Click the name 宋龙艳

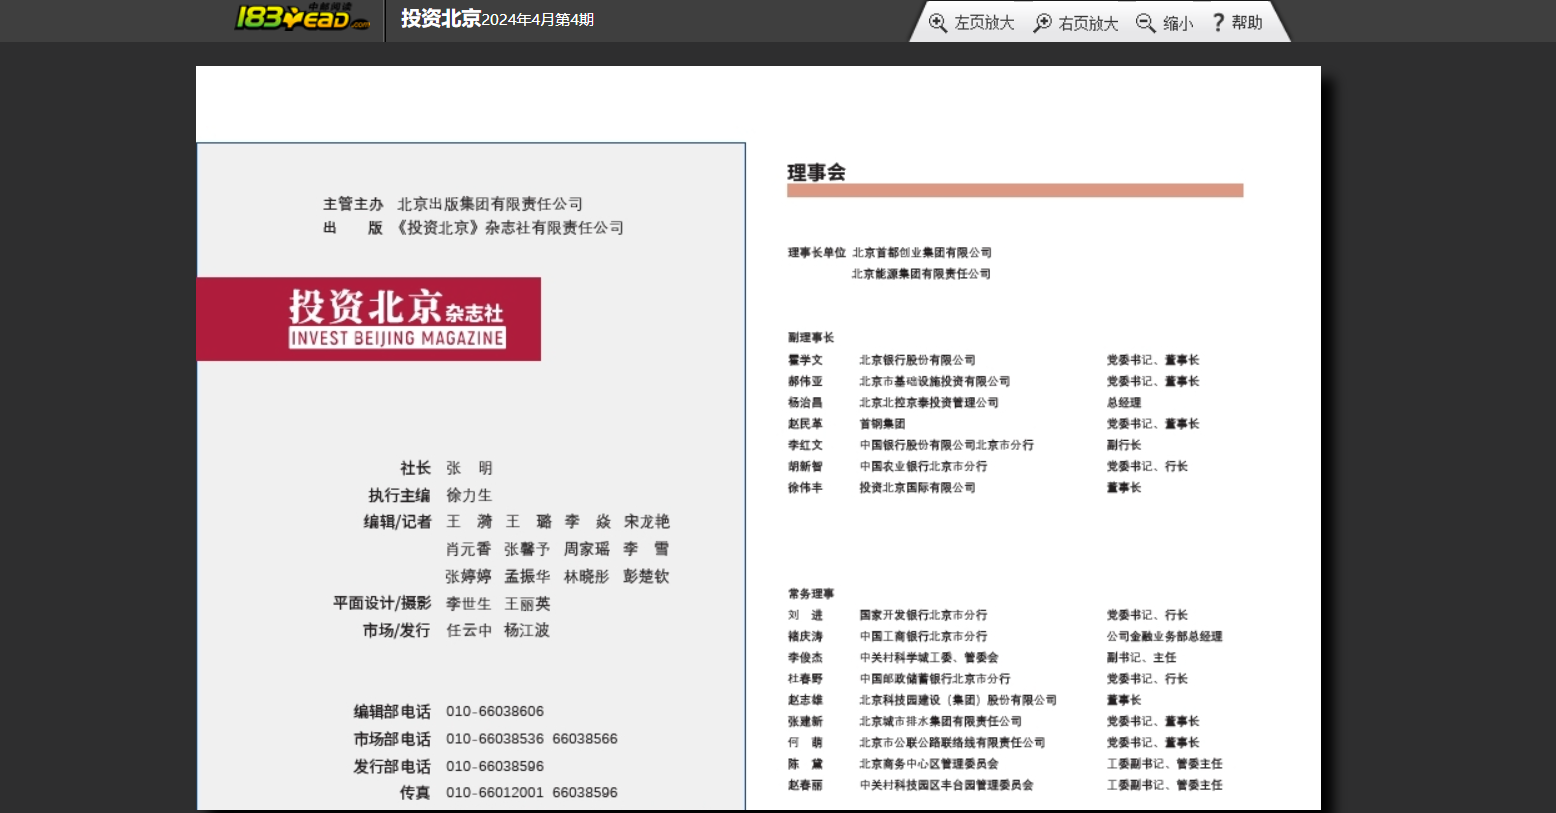pos(647,522)
